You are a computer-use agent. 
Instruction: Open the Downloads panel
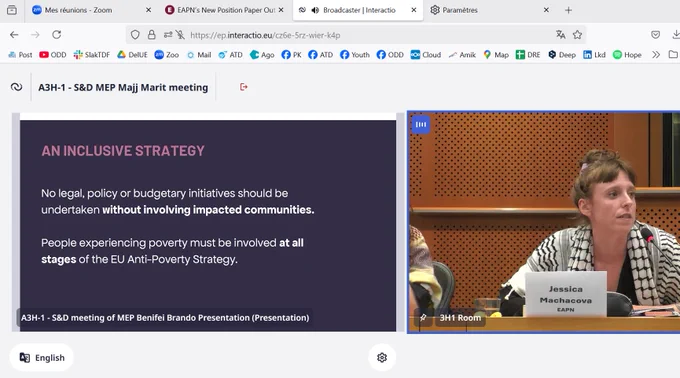coord(676,35)
